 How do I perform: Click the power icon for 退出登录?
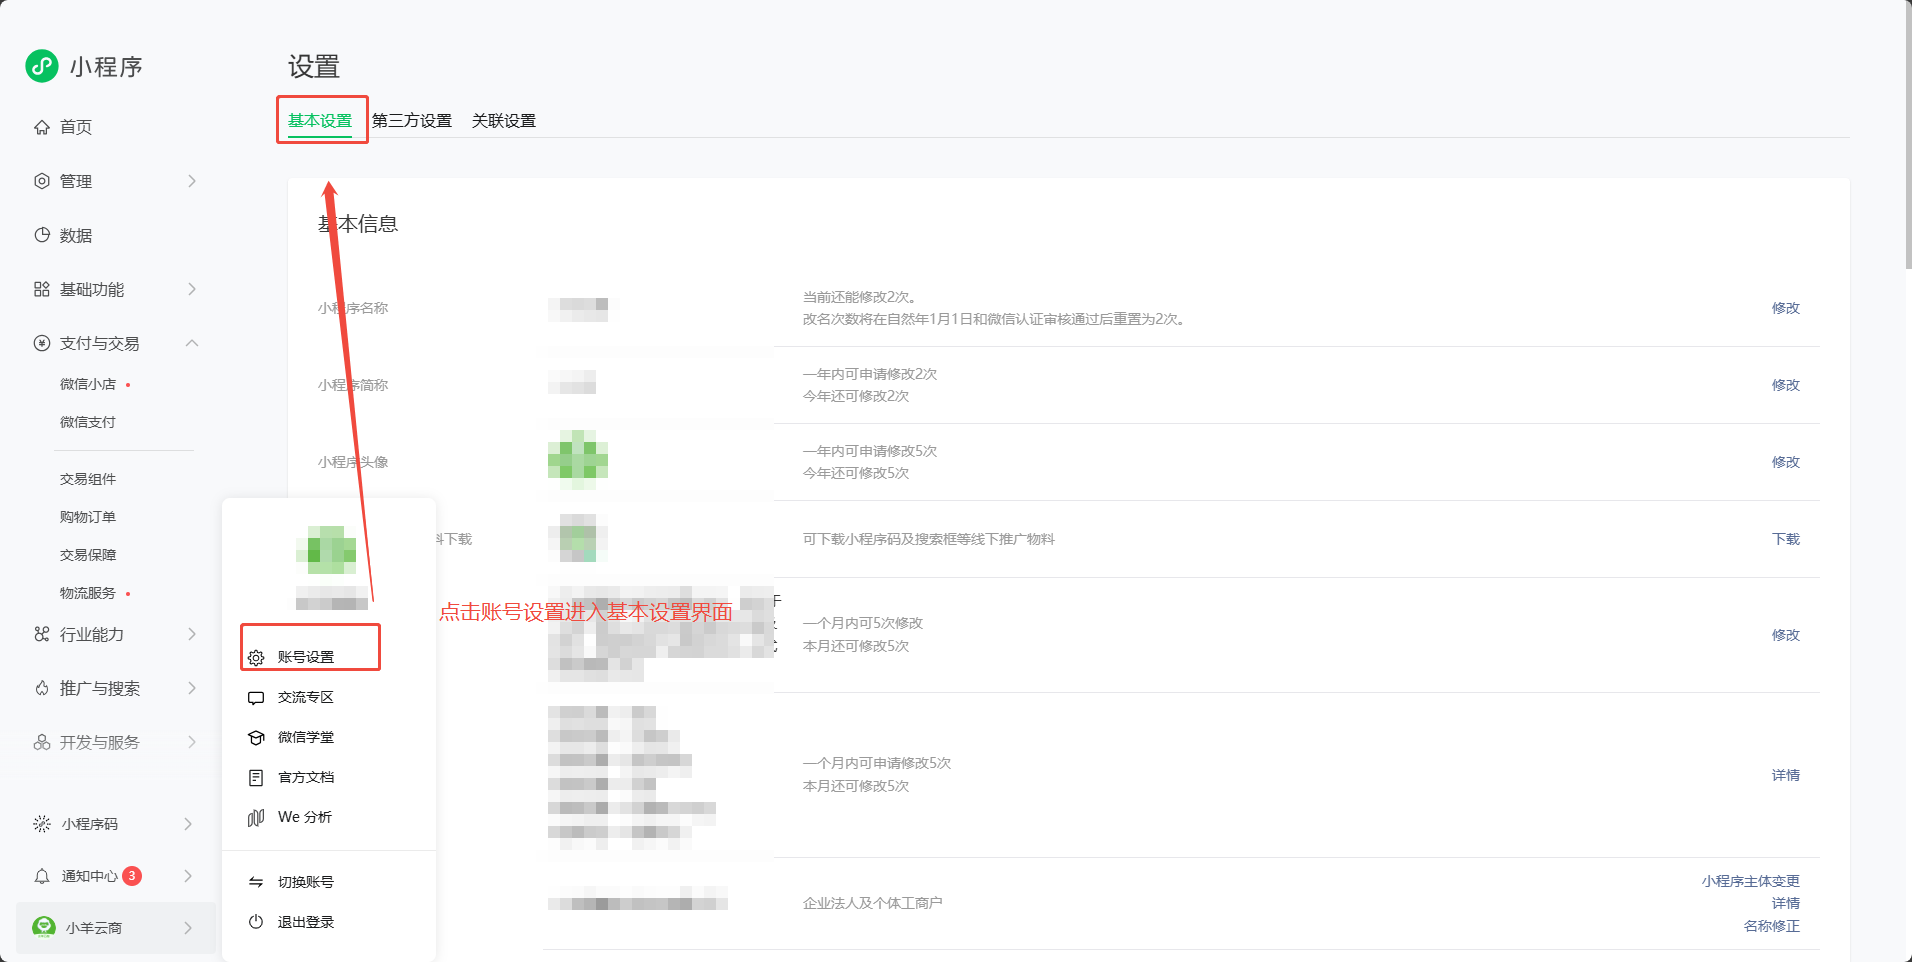pyautogui.click(x=256, y=922)
